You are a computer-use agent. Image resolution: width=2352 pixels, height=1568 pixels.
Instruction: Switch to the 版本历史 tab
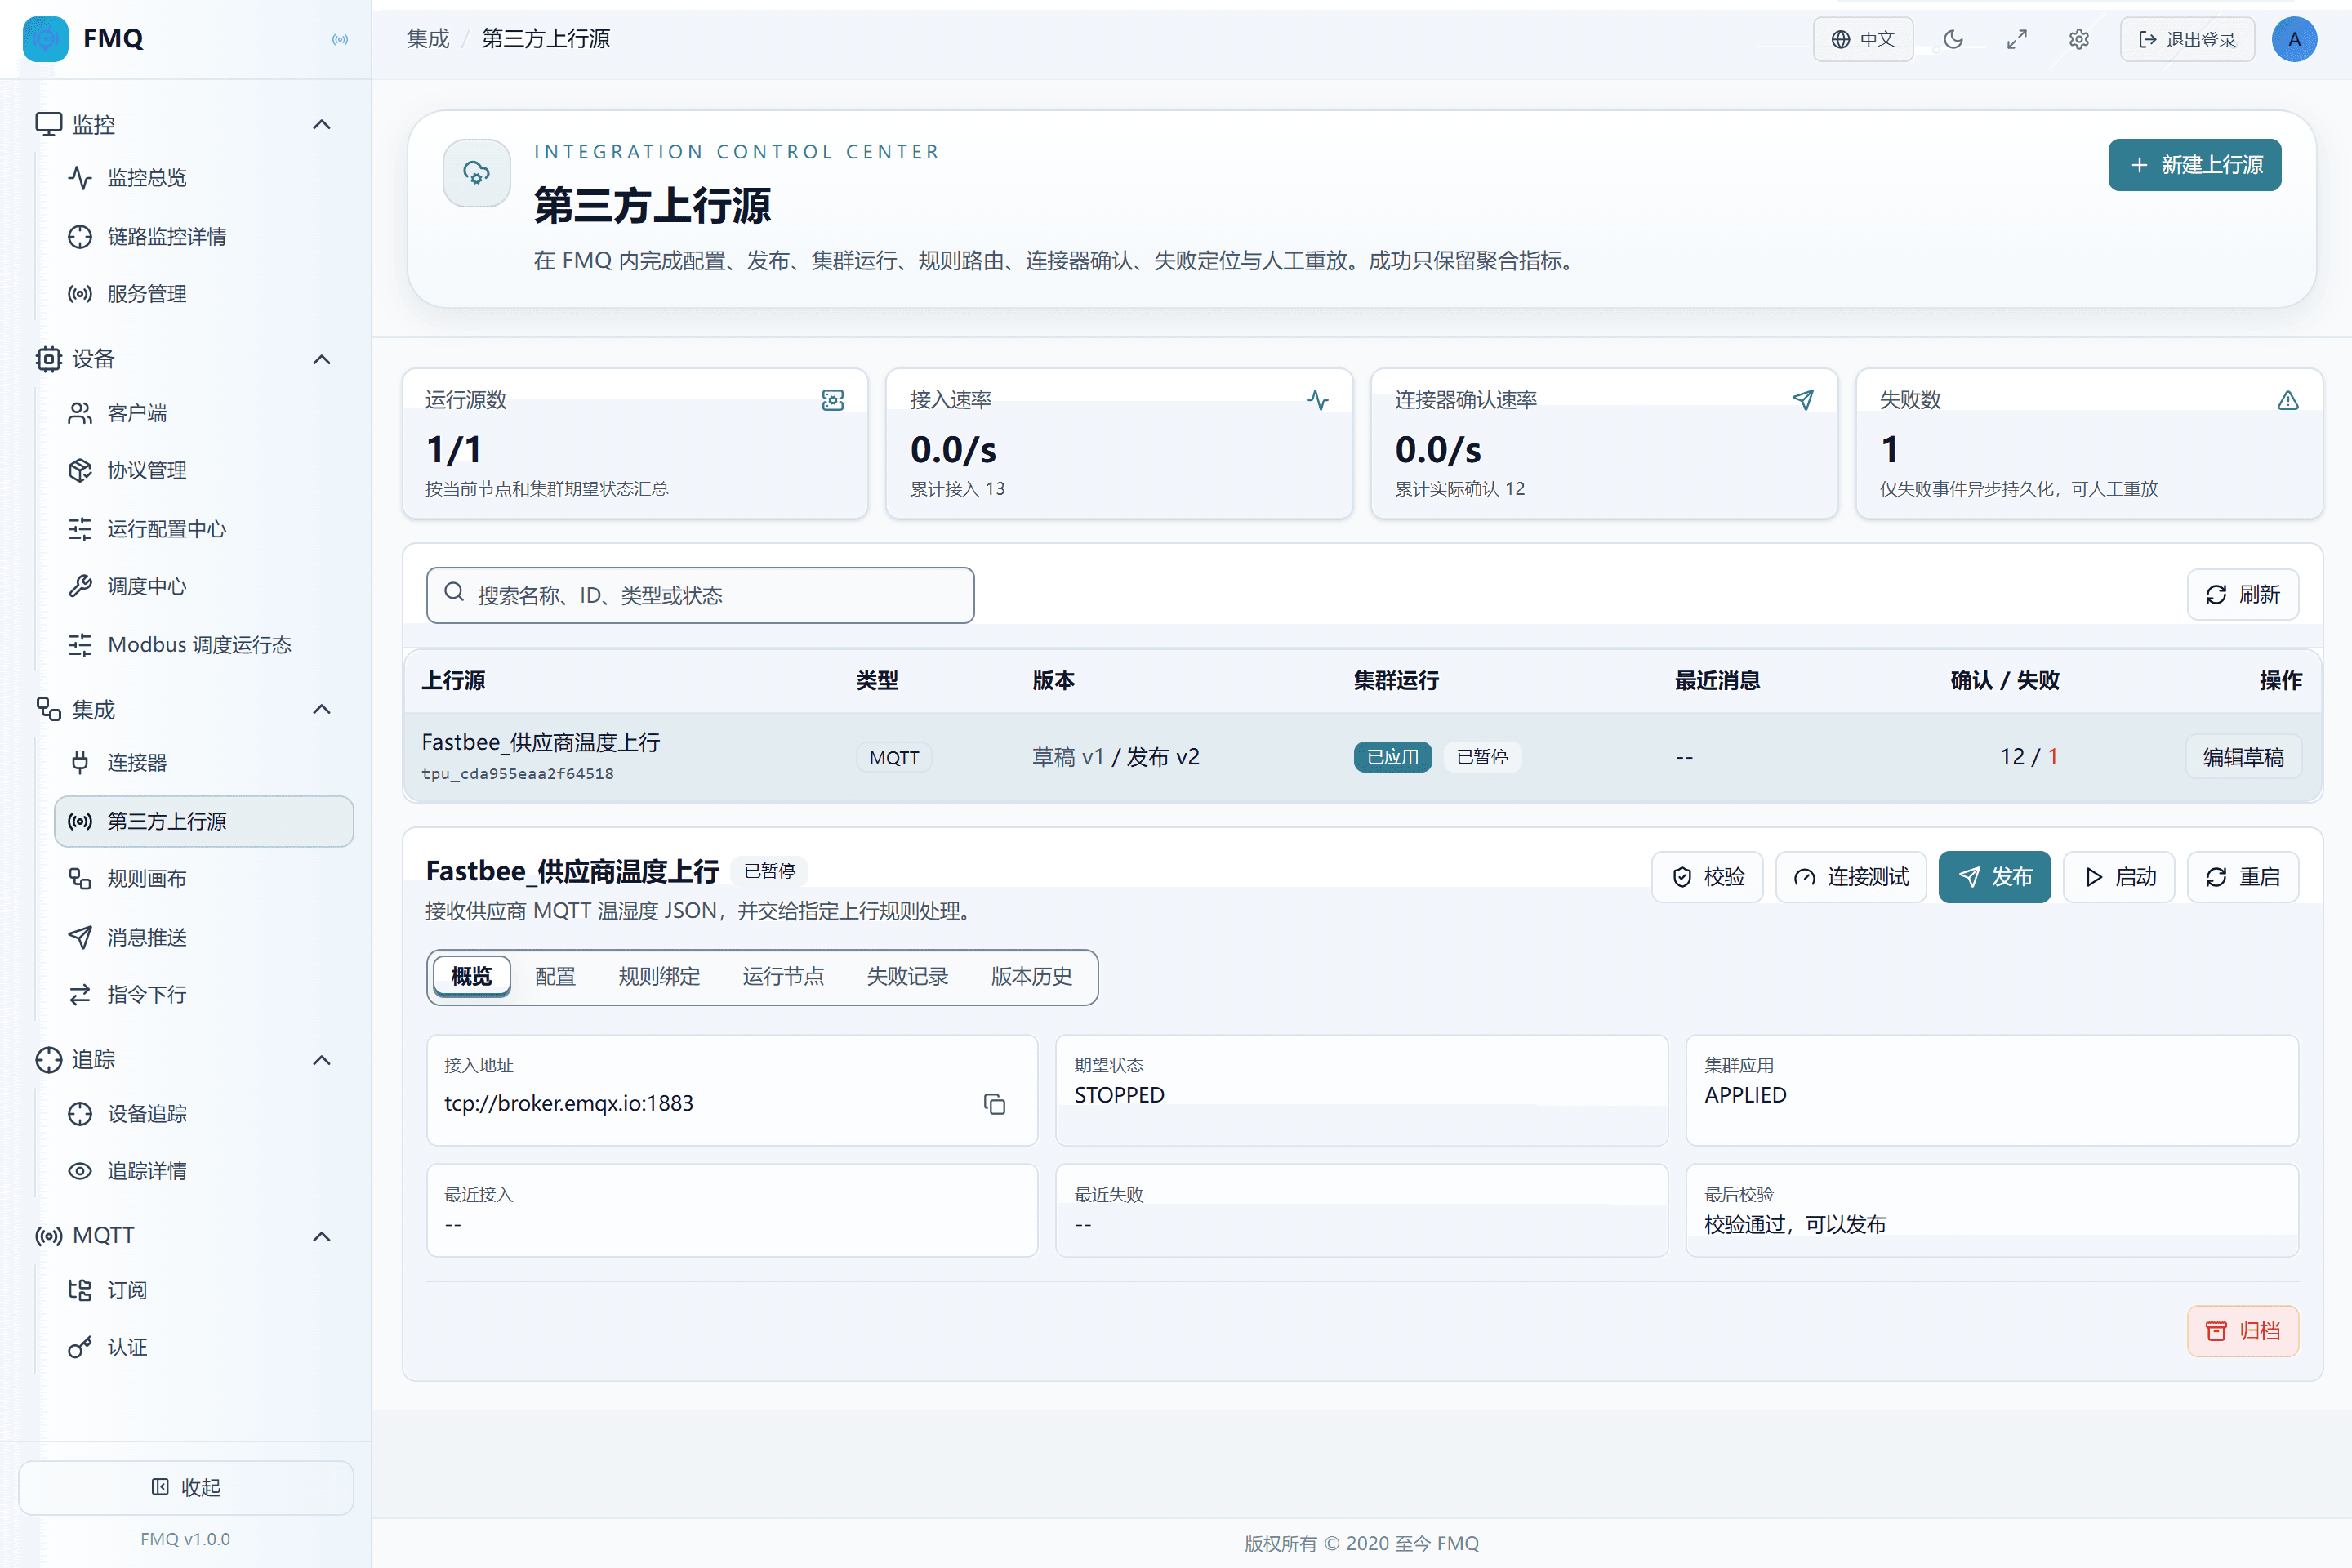[x=1031, y=976]
